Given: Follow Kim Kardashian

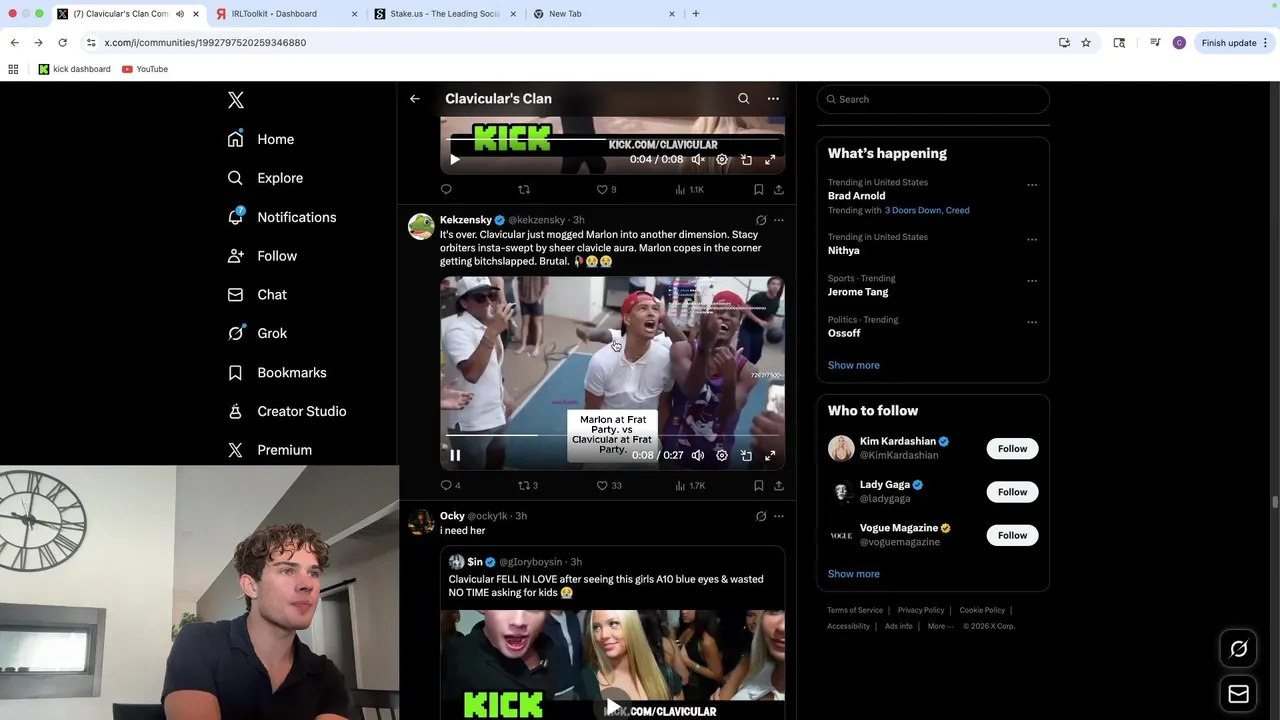Looking at the screenshot, I should coord(1012,448).
